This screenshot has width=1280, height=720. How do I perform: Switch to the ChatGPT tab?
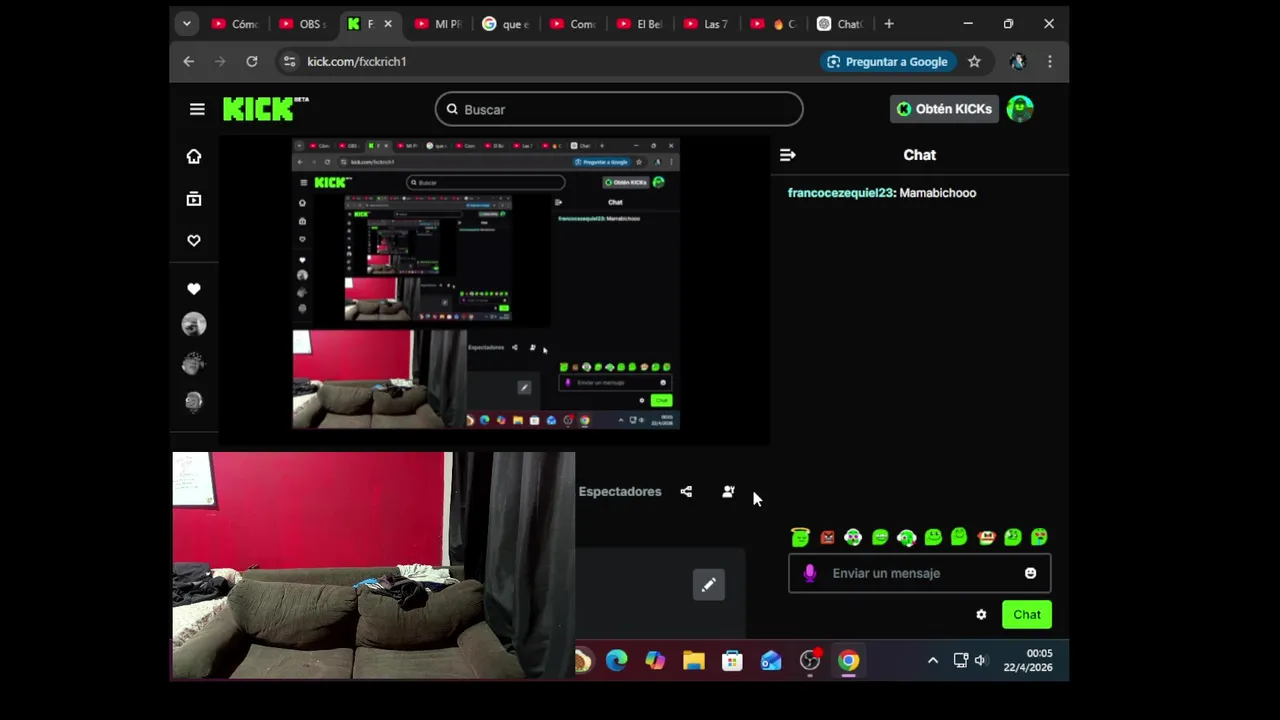pyautogui.click(x=842, y=24)
